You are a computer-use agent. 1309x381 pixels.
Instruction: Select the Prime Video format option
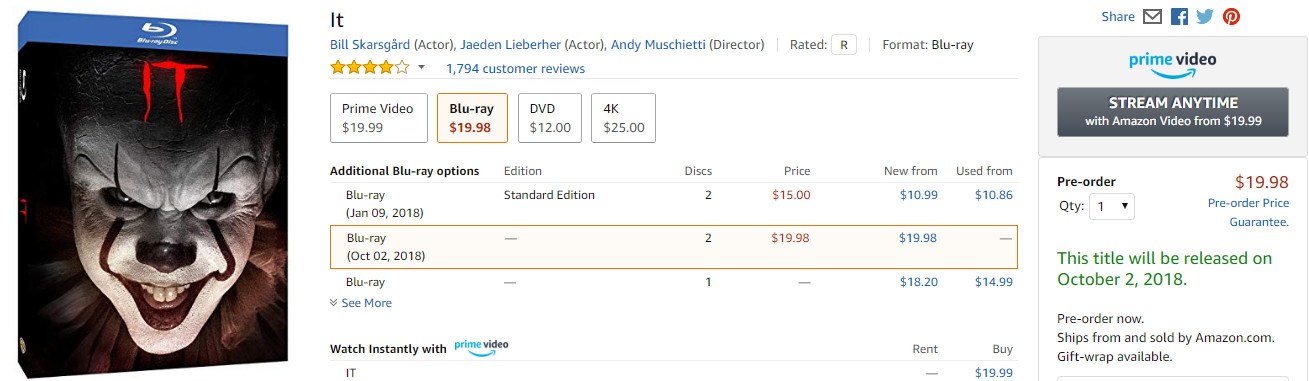tap(378, 118)
